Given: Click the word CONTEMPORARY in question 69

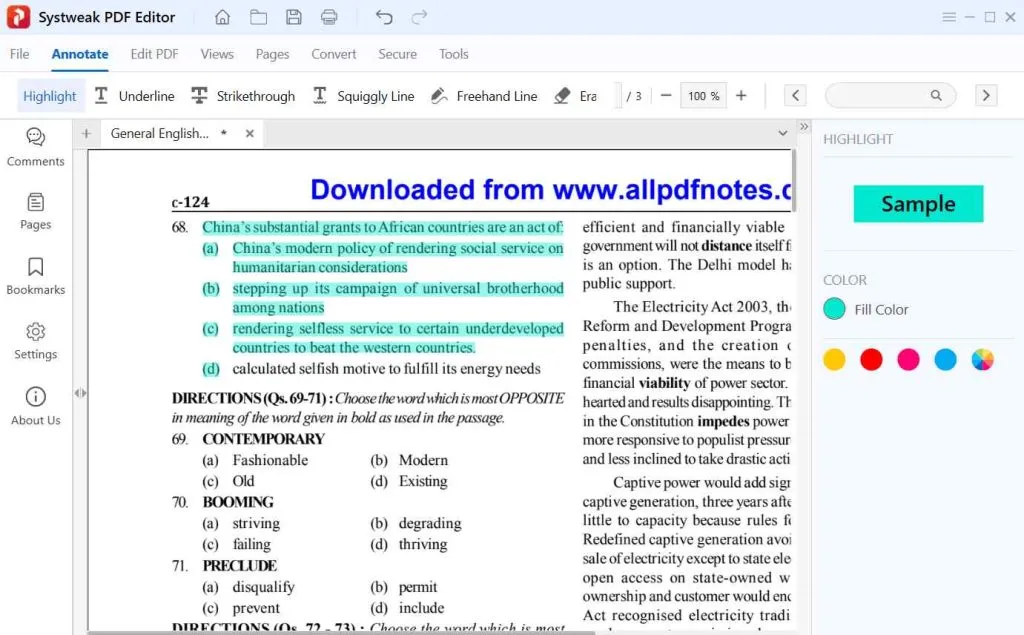Looking at the screenshot, I should tap(263, 439).
